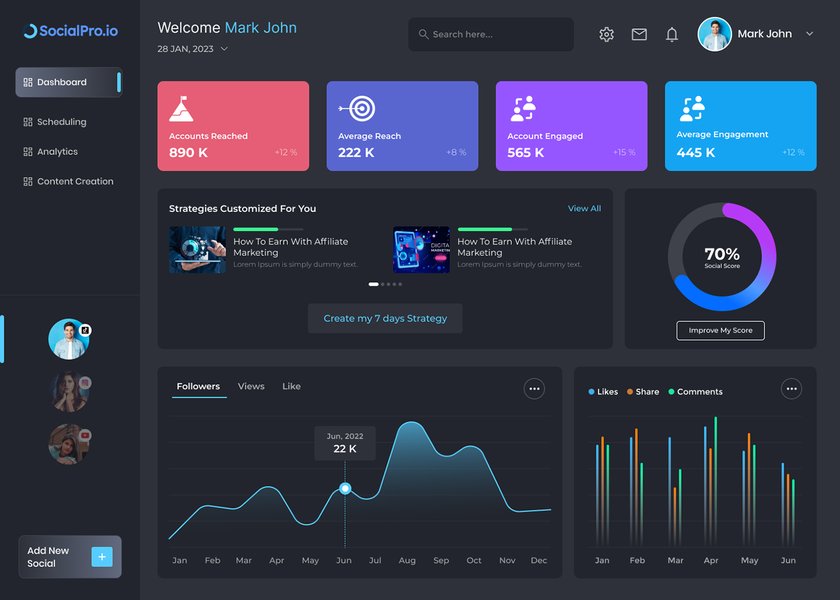Click the search magnifier icon

point(423,34)
